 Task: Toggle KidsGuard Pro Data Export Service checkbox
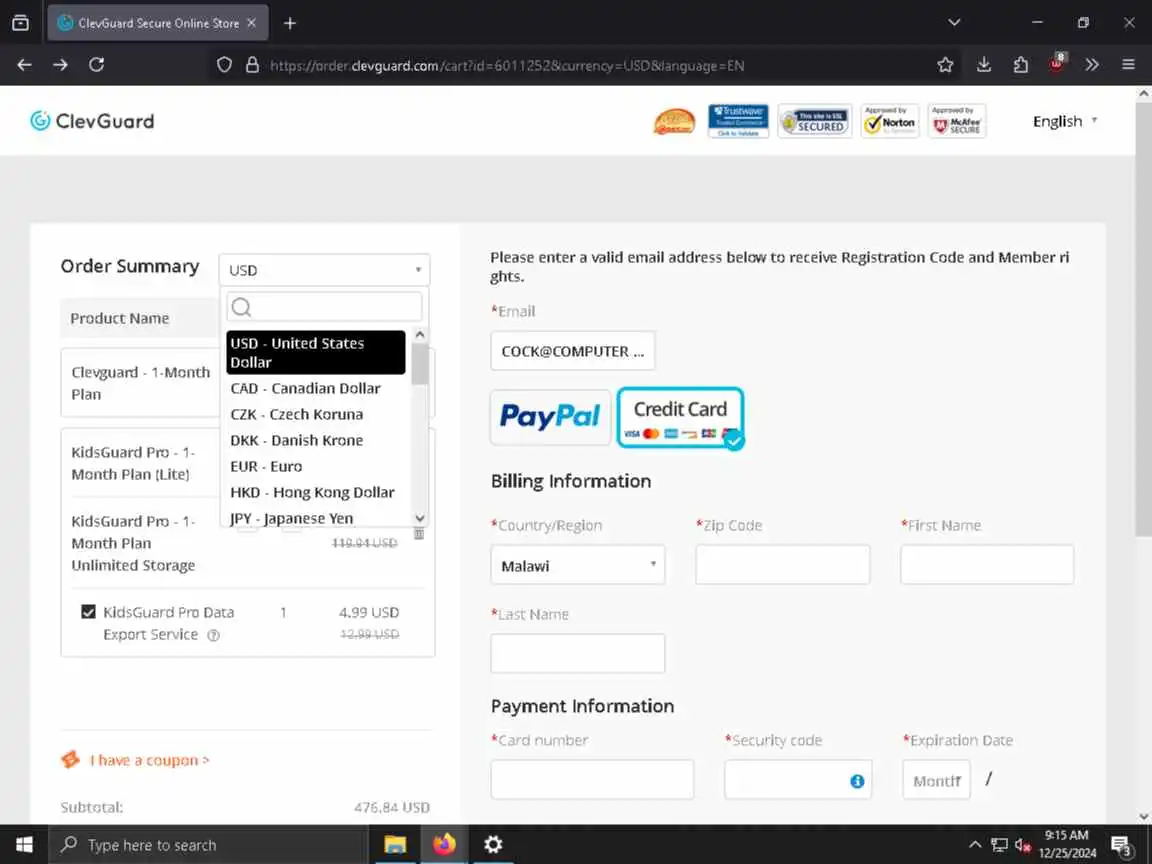pyautogui.click(x=88, y=611)
